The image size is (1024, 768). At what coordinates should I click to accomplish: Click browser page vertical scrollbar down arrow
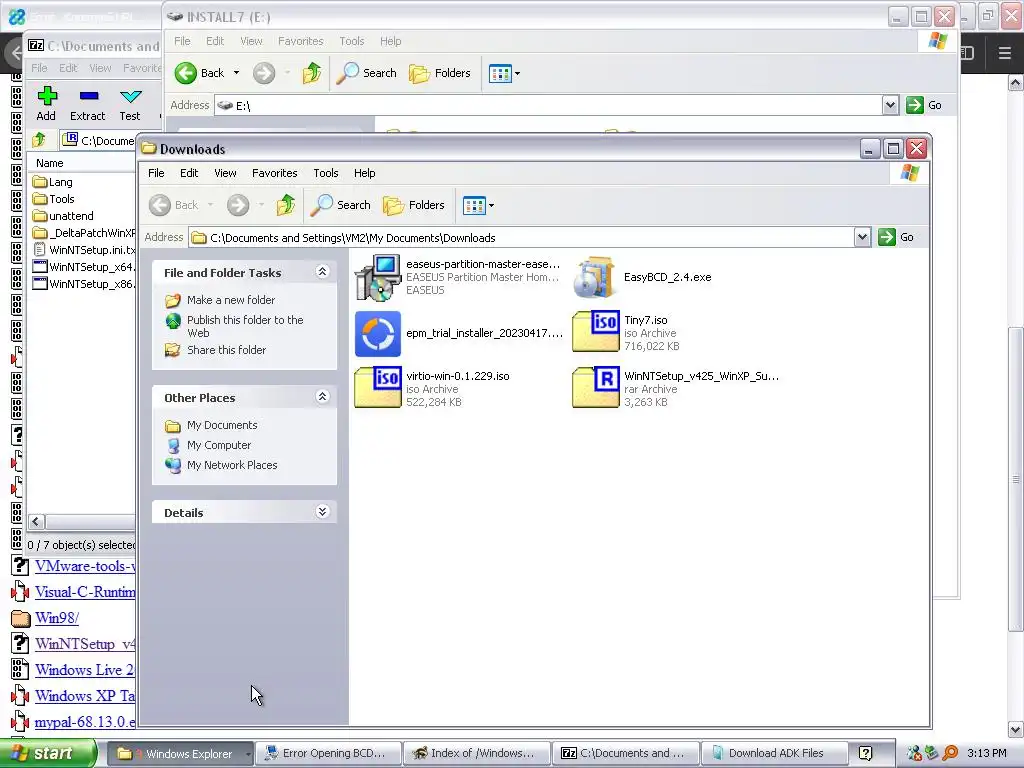(1016, 729)
